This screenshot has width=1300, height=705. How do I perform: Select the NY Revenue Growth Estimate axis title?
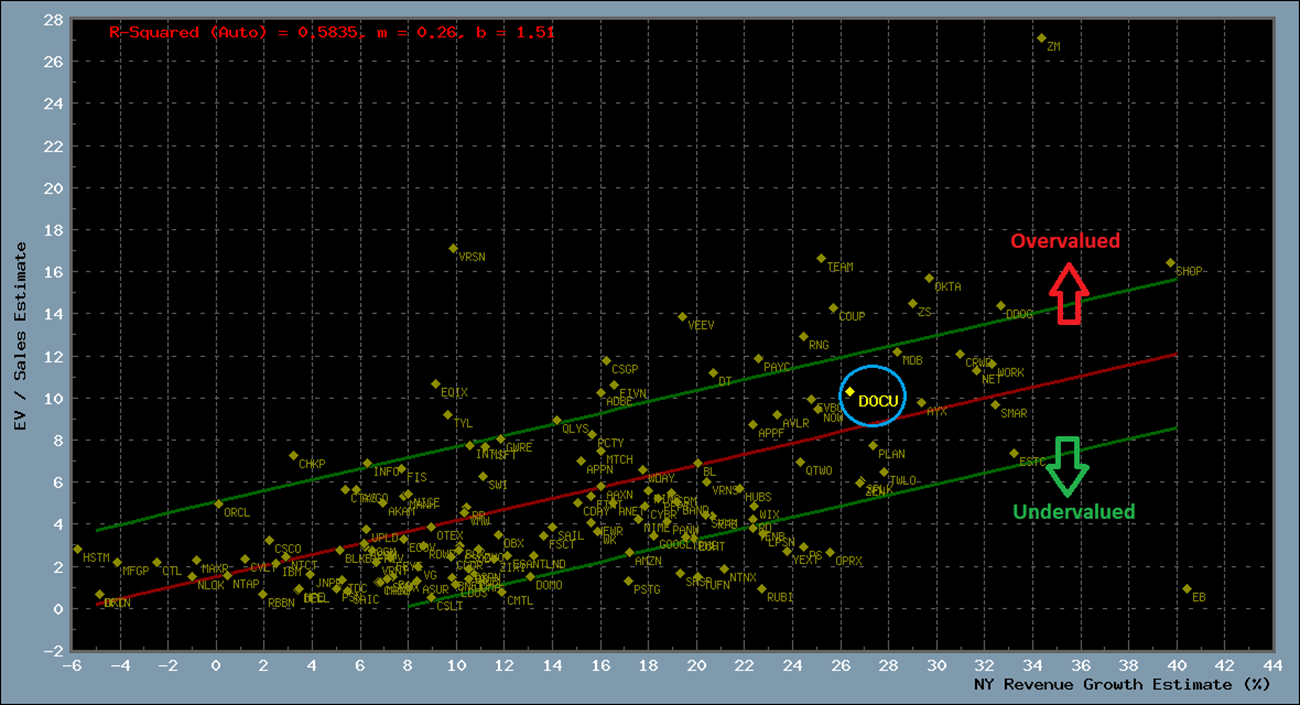[1122, 684]
